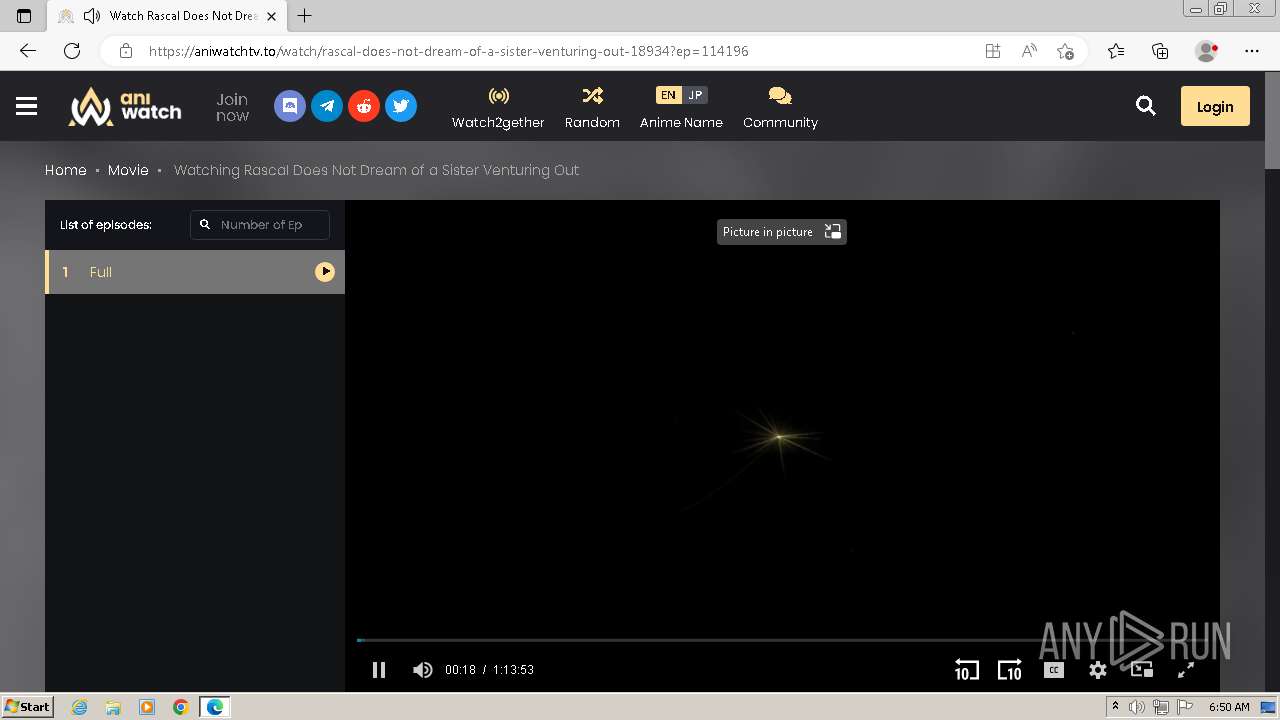
Task: Open browser Collections
Action: point(1160,51)
